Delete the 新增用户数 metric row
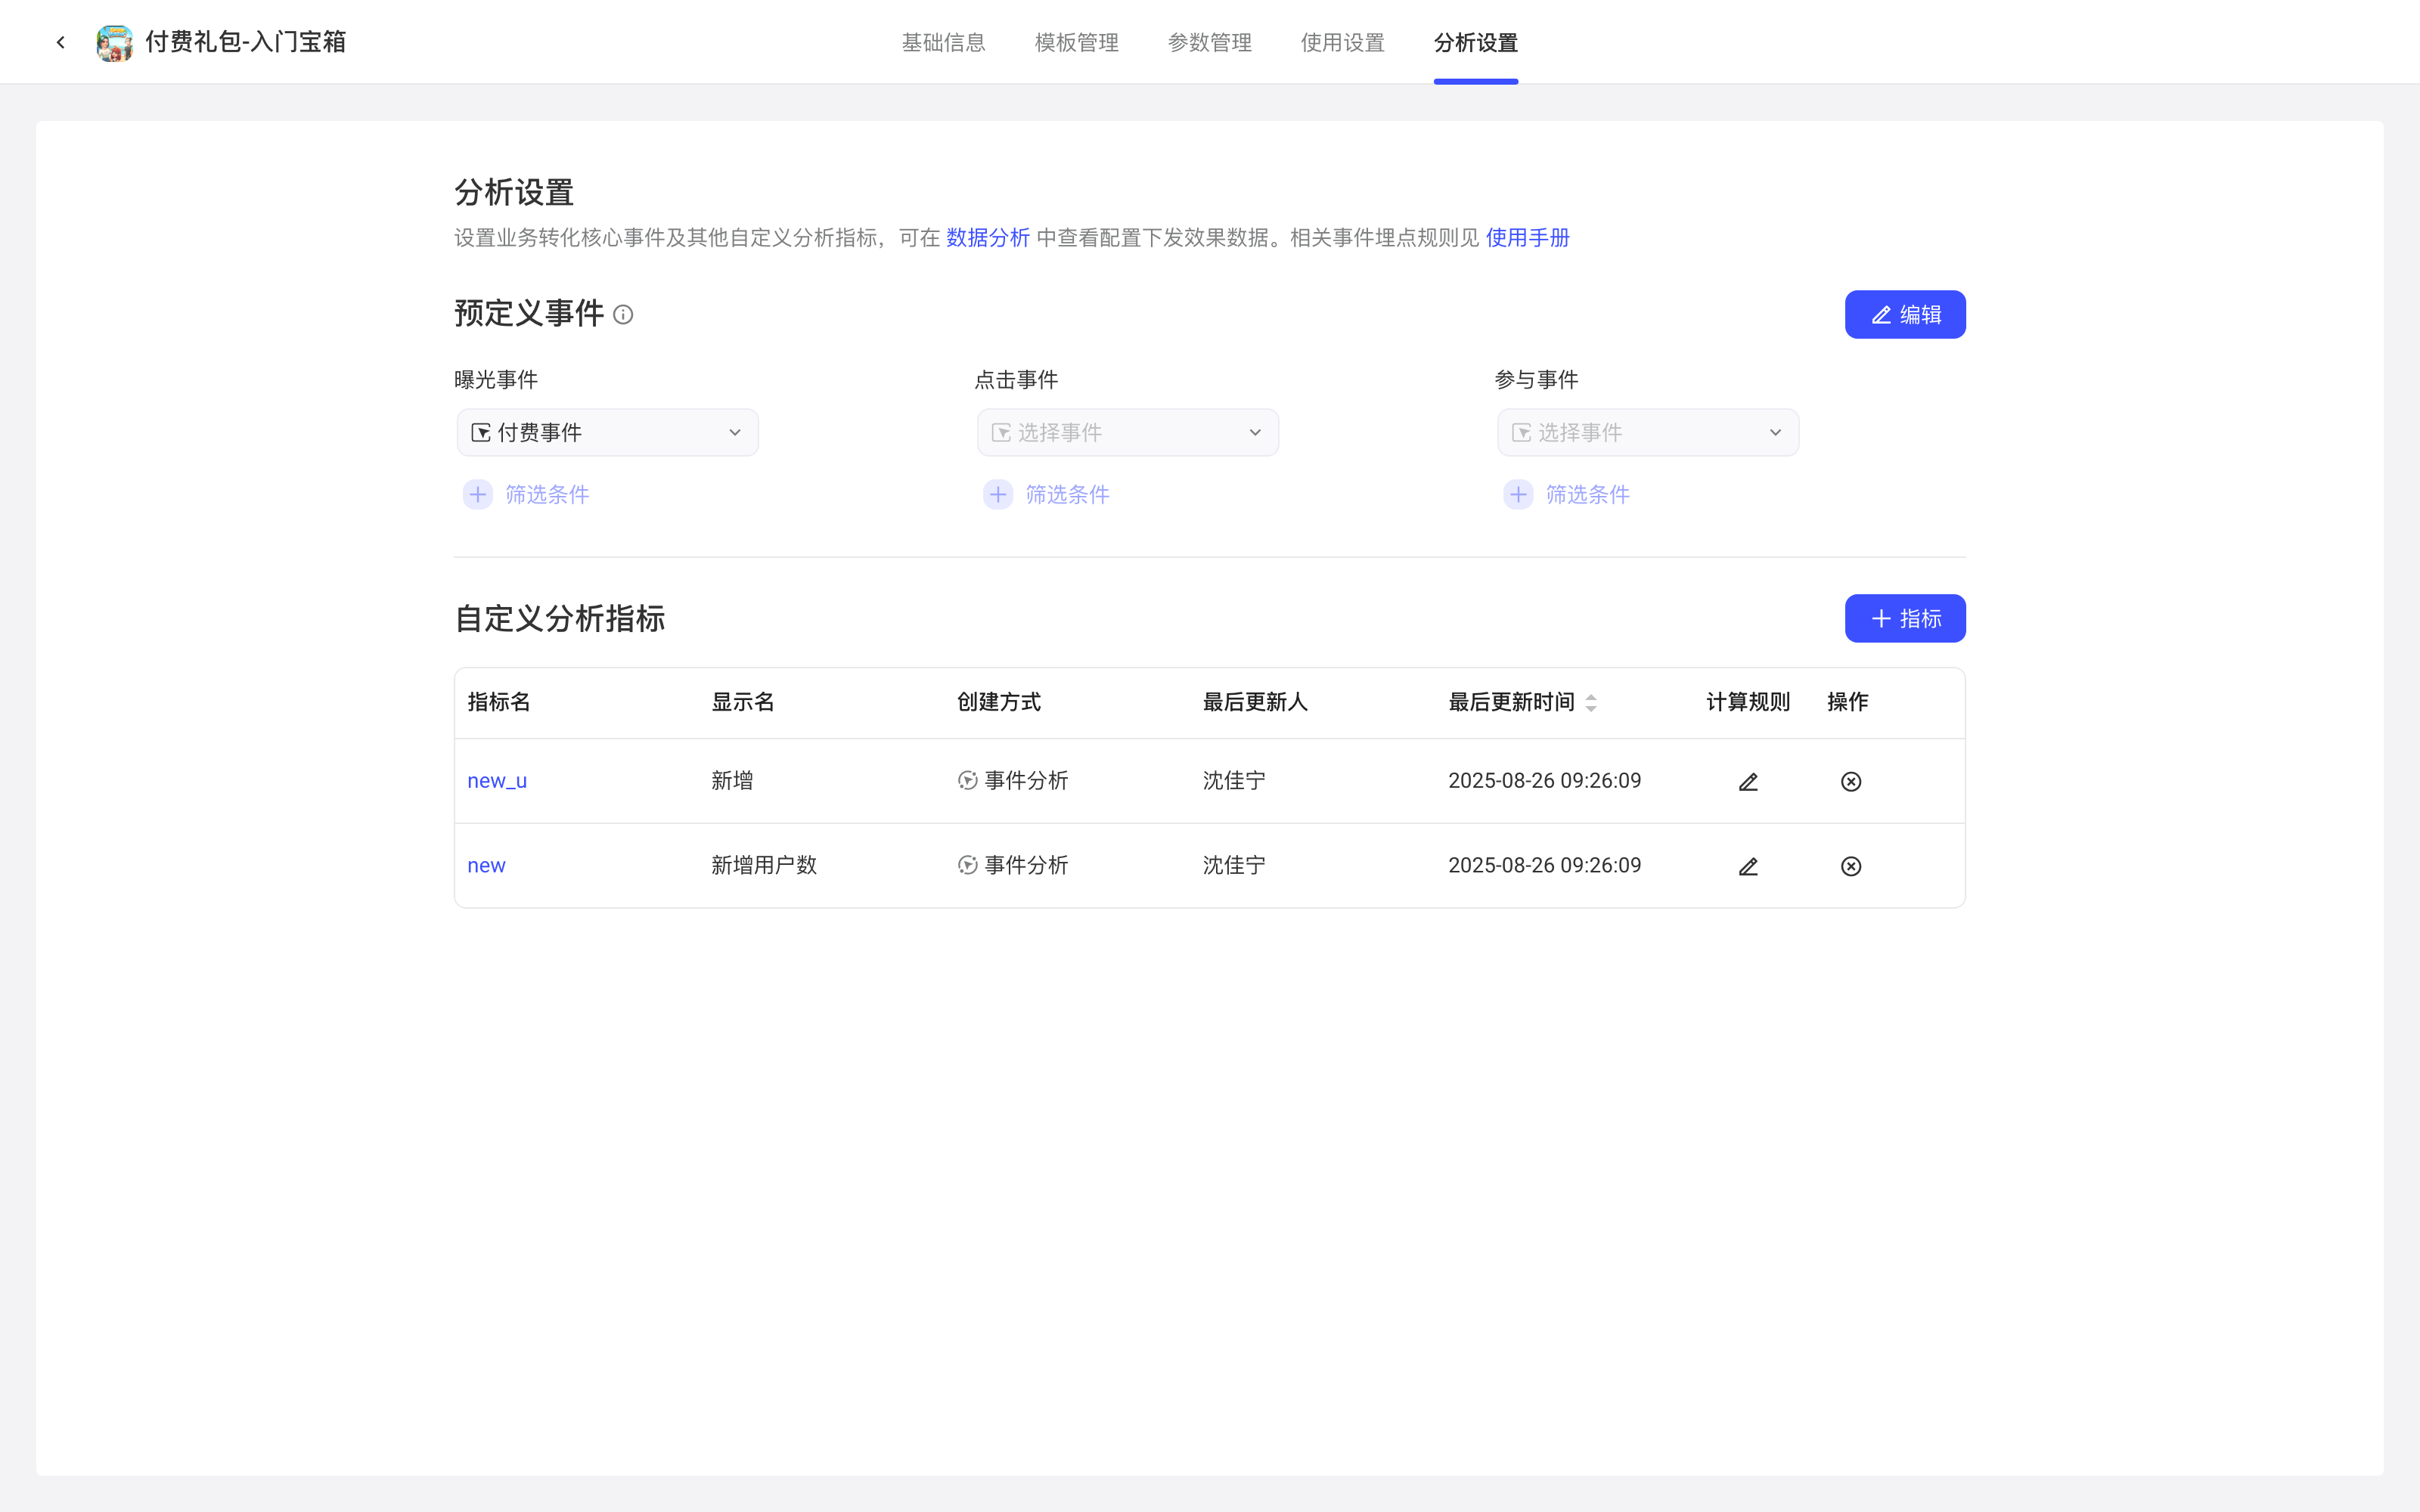The image size is (2420, 1512). coord(1851,866)
